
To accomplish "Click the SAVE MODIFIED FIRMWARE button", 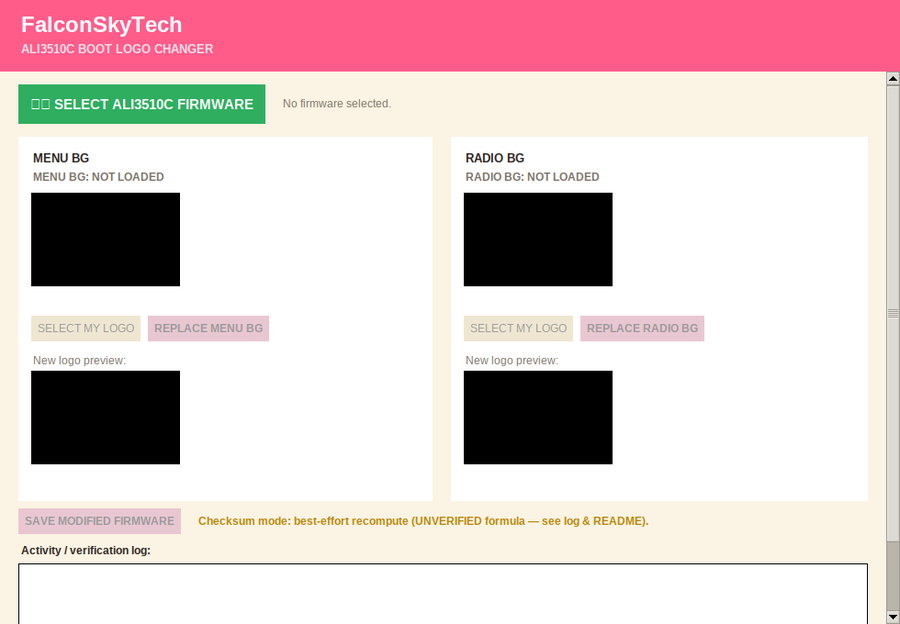I will (99, 521).
